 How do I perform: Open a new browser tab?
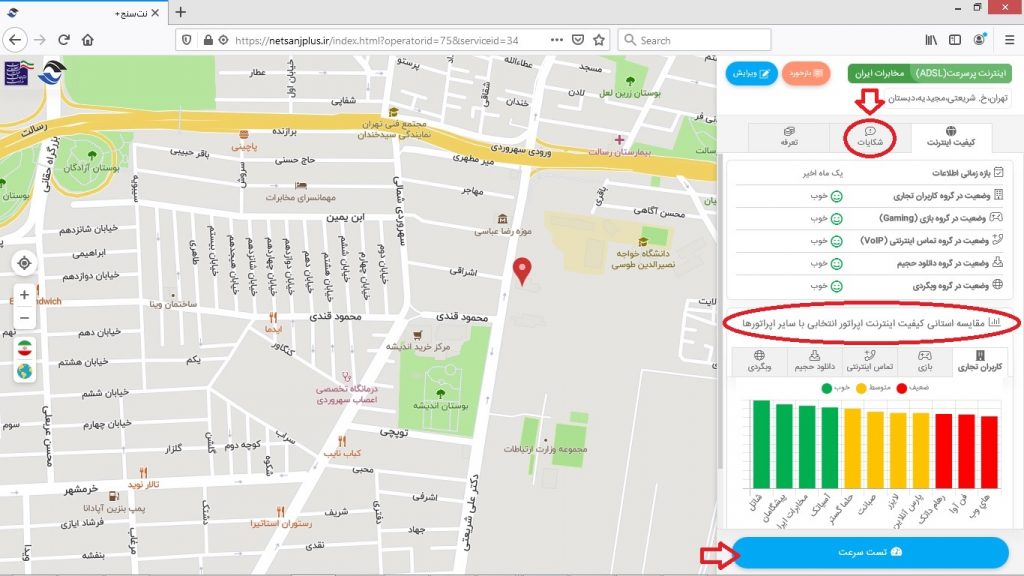[x=181, y=12]
